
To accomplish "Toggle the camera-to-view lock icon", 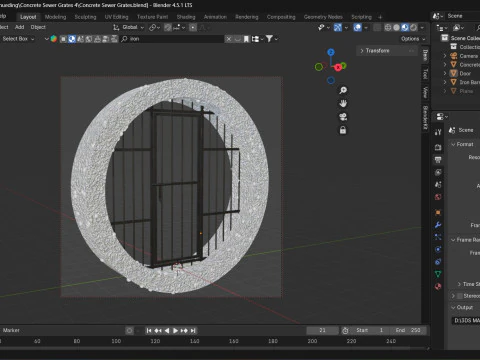I will click(343, 130).
